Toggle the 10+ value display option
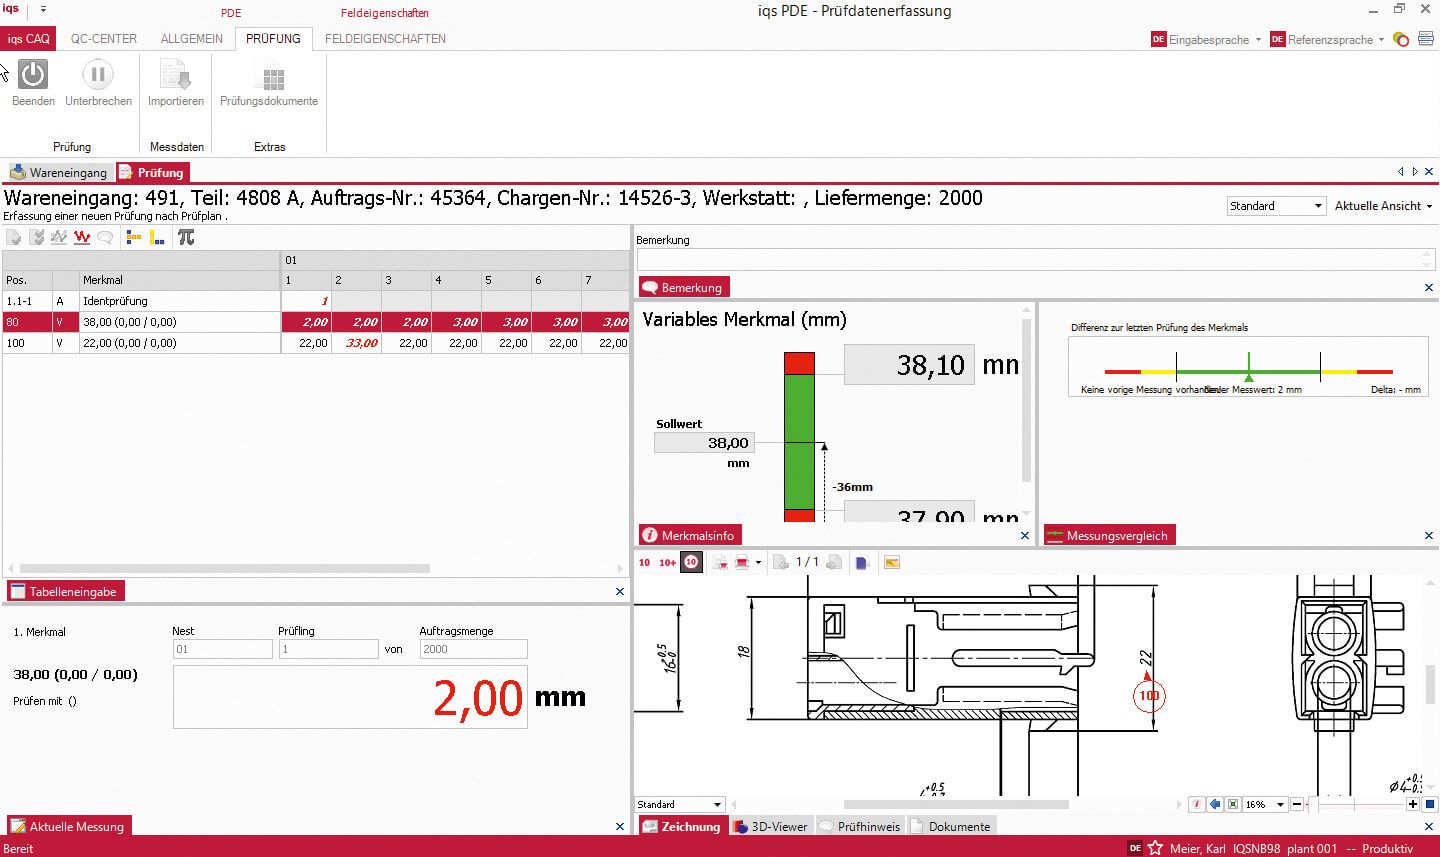 pyautogui.click(x=666, y=562)
